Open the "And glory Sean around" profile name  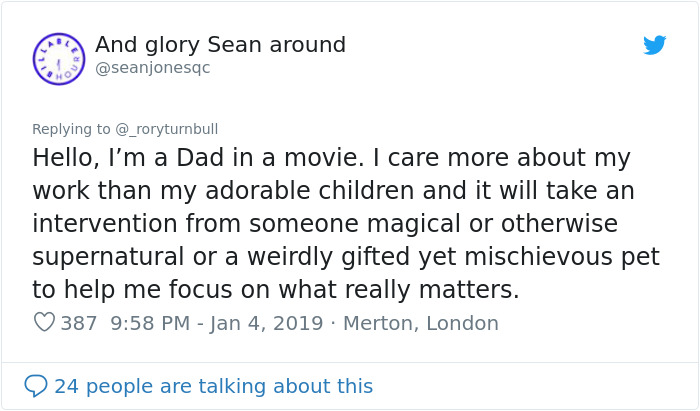[220, 45]
